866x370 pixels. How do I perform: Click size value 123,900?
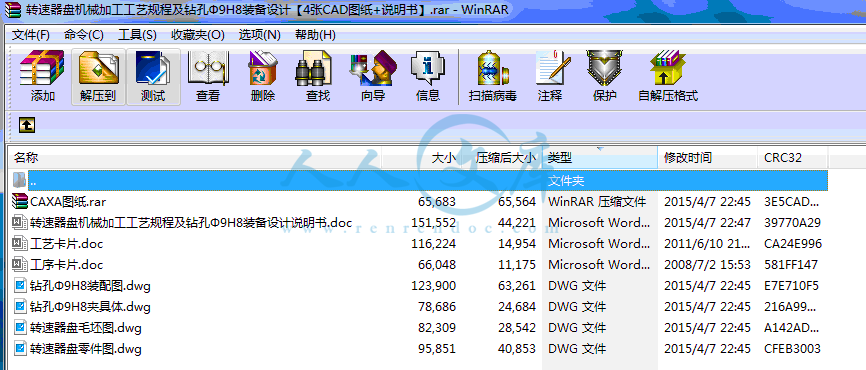434,286
